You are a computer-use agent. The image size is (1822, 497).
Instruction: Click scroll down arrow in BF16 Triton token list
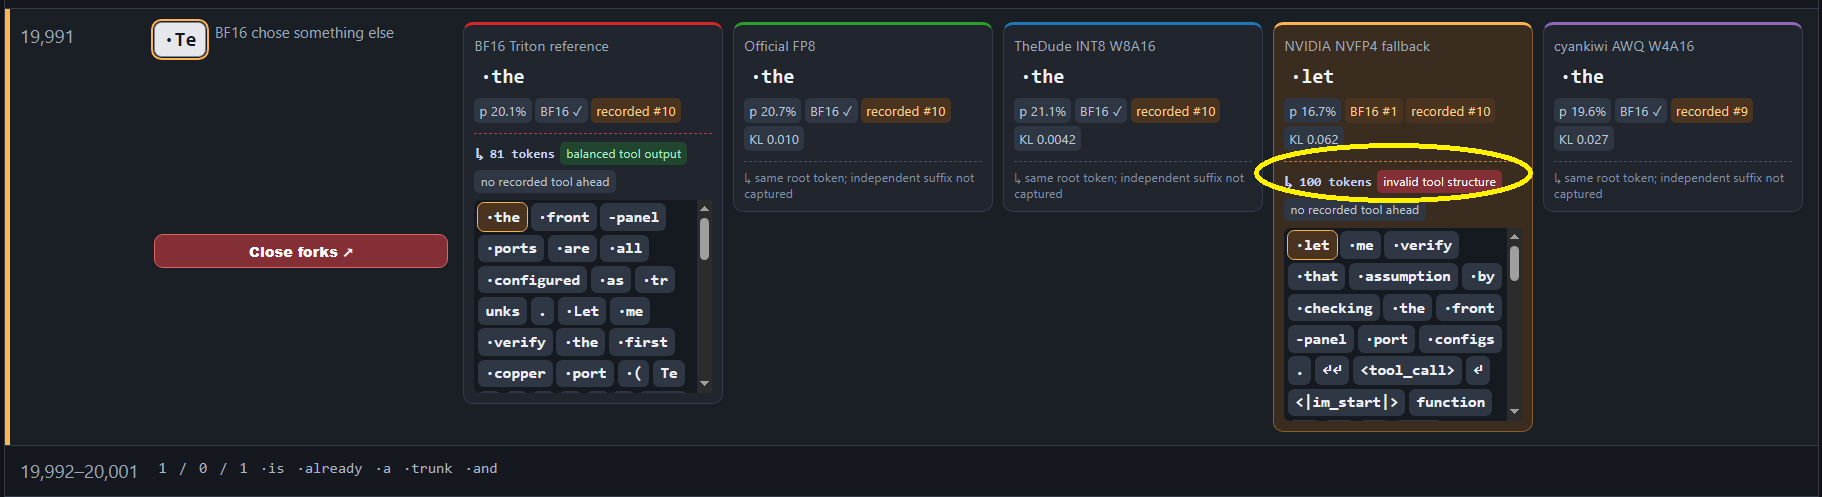[x=704, y=383]
